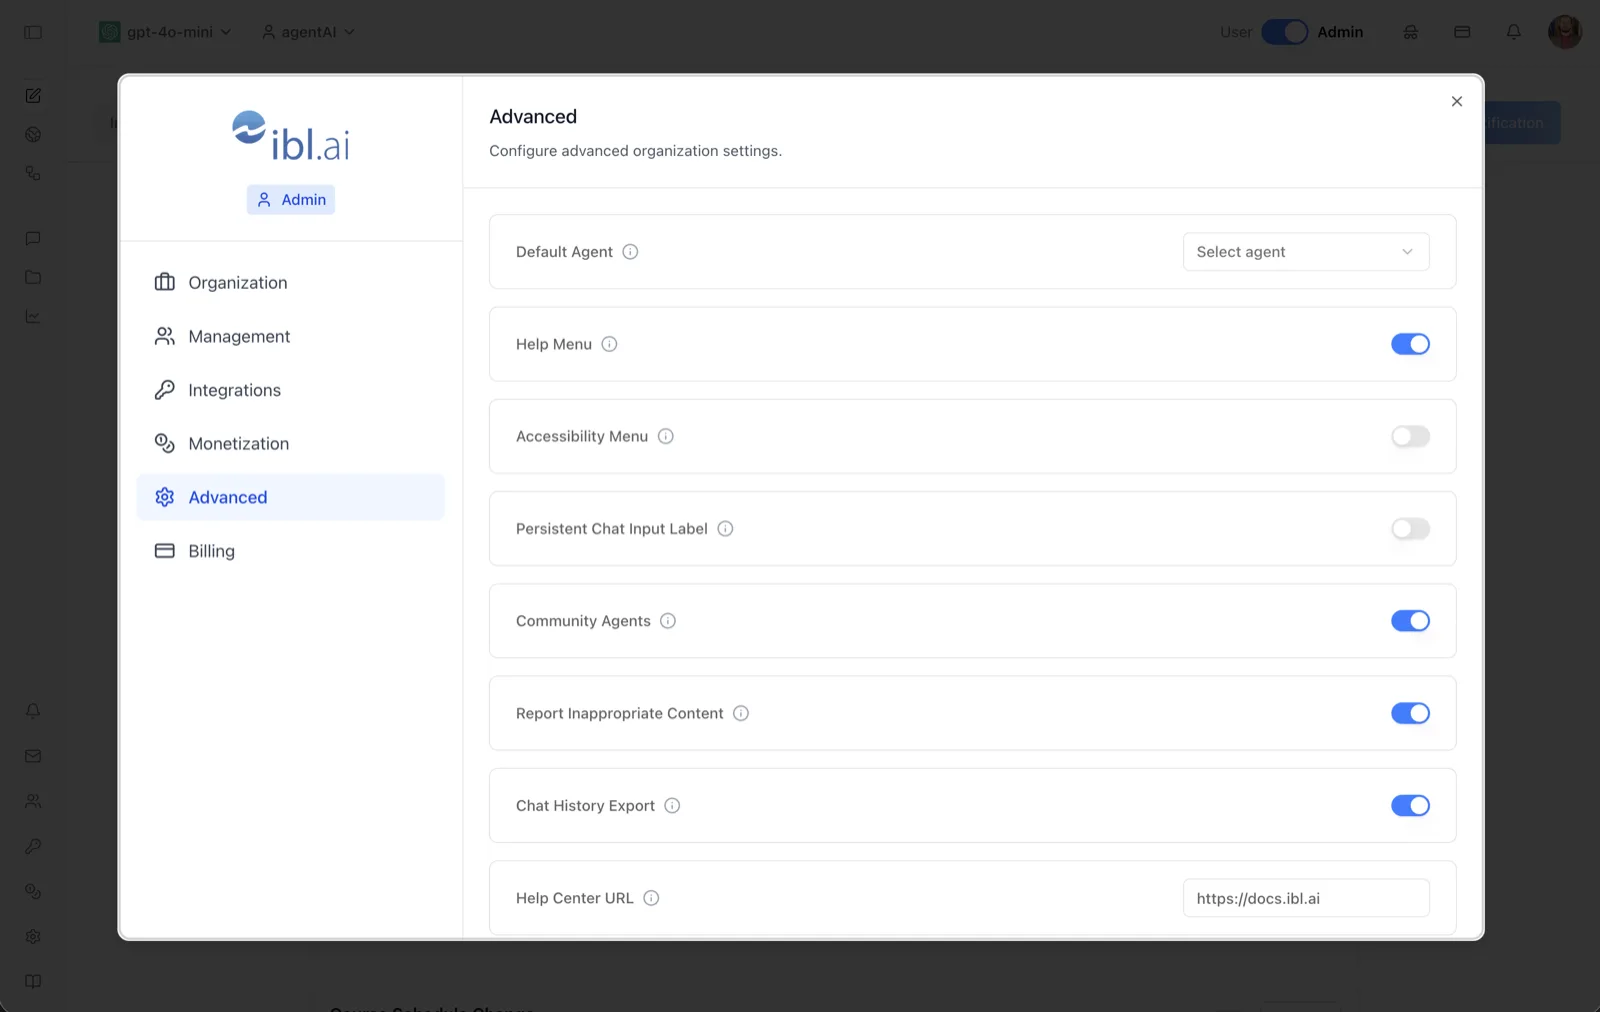Open the agentAI dropdown in top bar
1600x1012 pixels.
click(x=308, y=32)
